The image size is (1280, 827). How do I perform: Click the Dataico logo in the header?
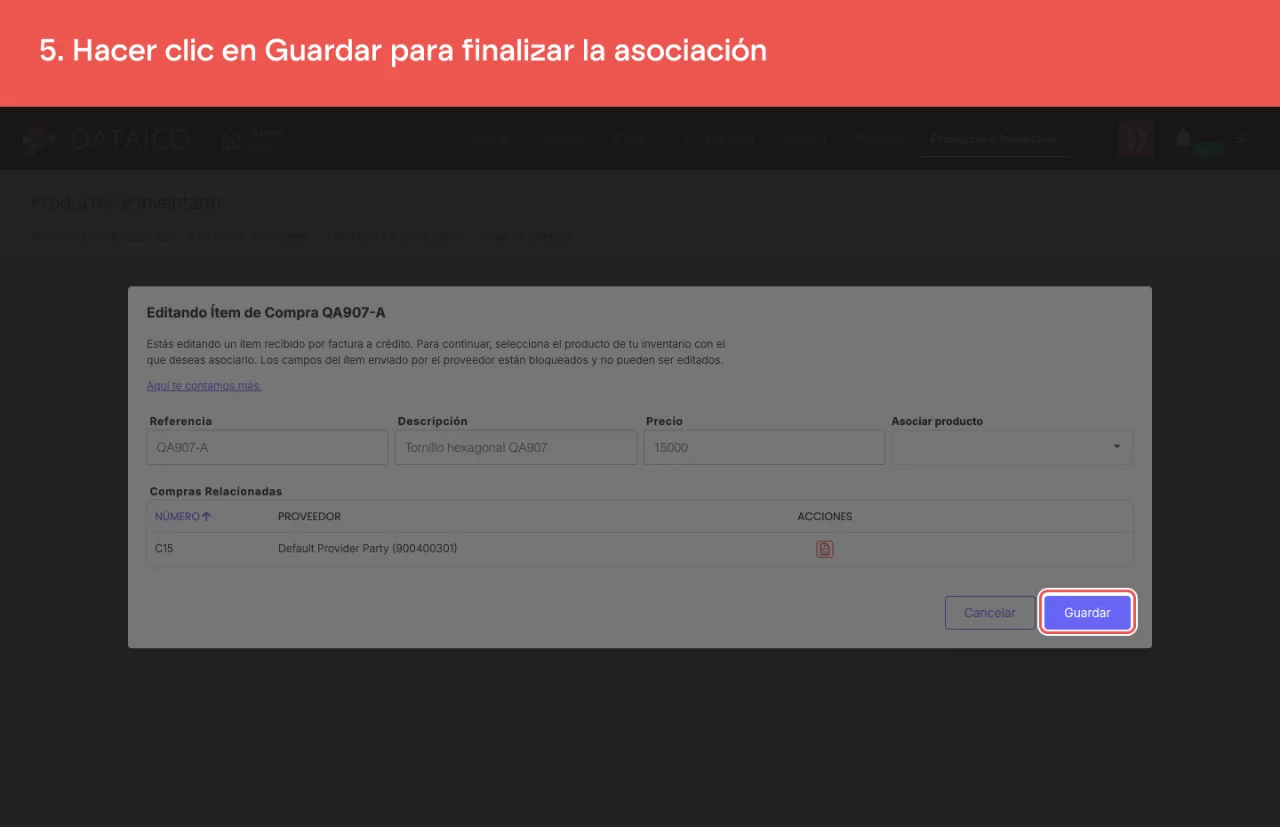(106, 139)
